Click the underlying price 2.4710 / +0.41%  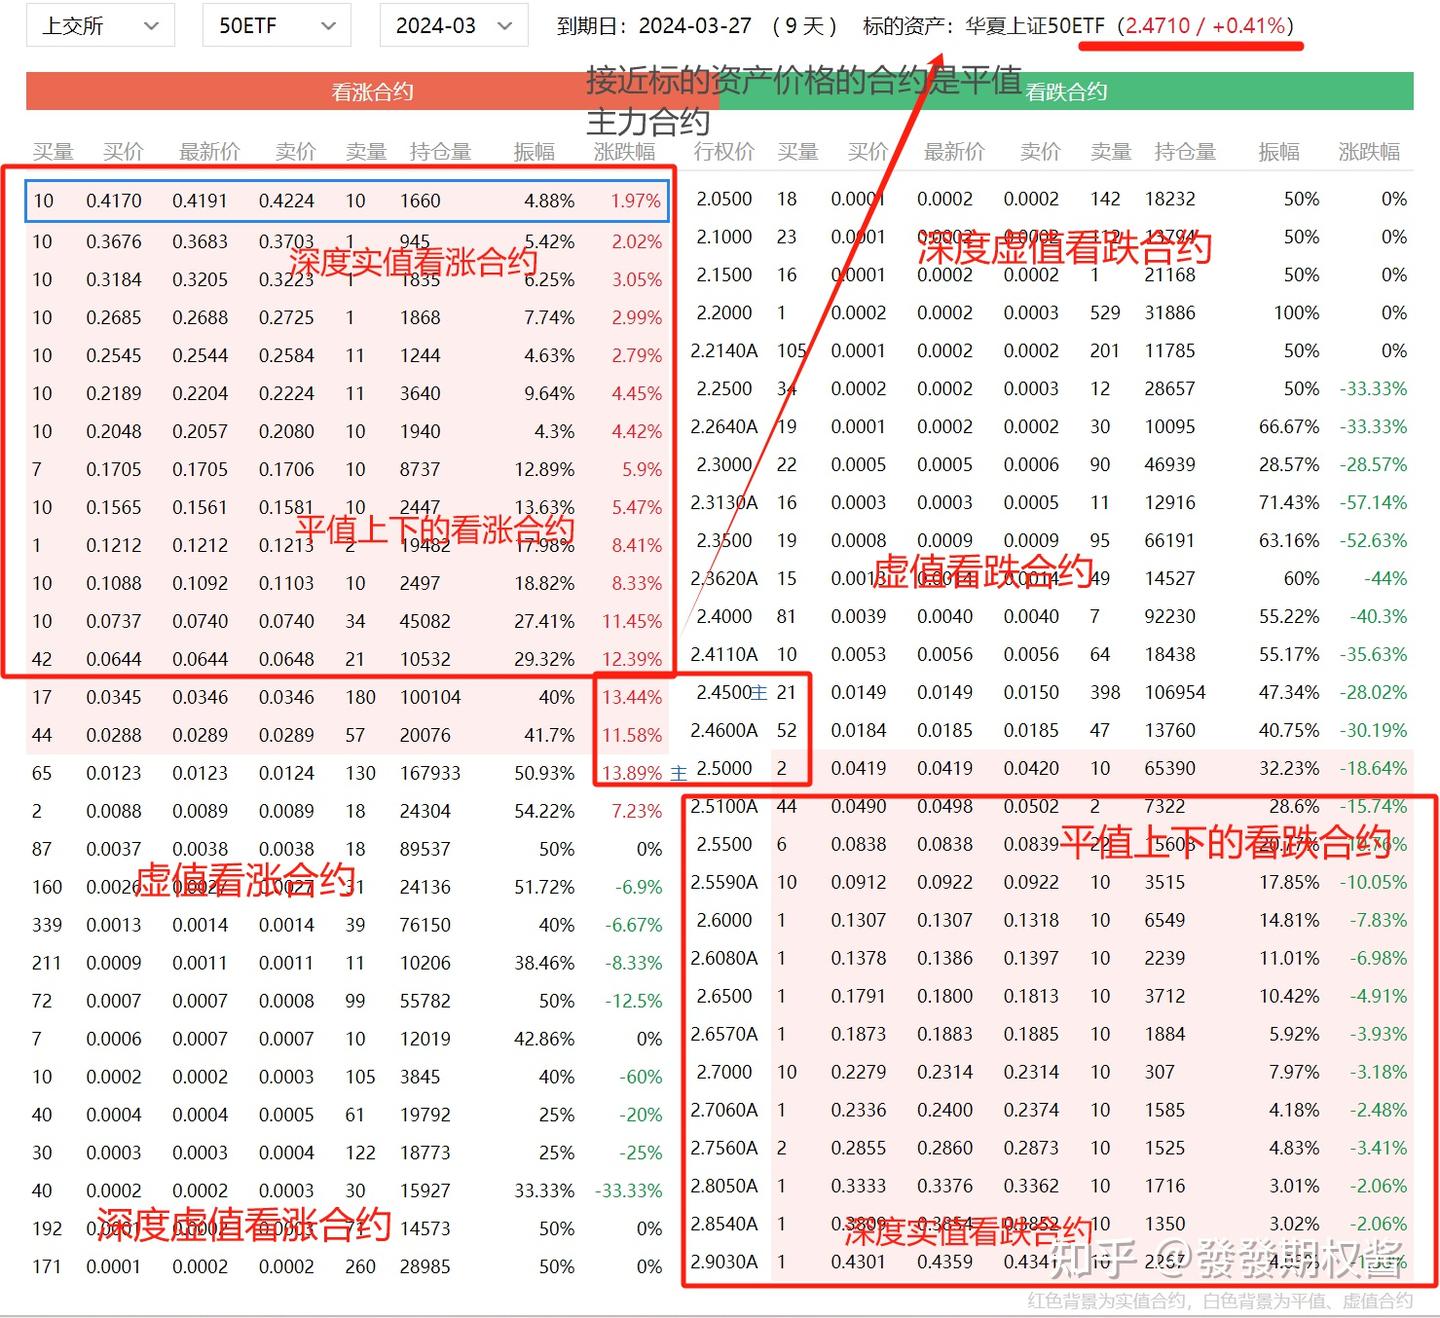(x=1206, y=26)
